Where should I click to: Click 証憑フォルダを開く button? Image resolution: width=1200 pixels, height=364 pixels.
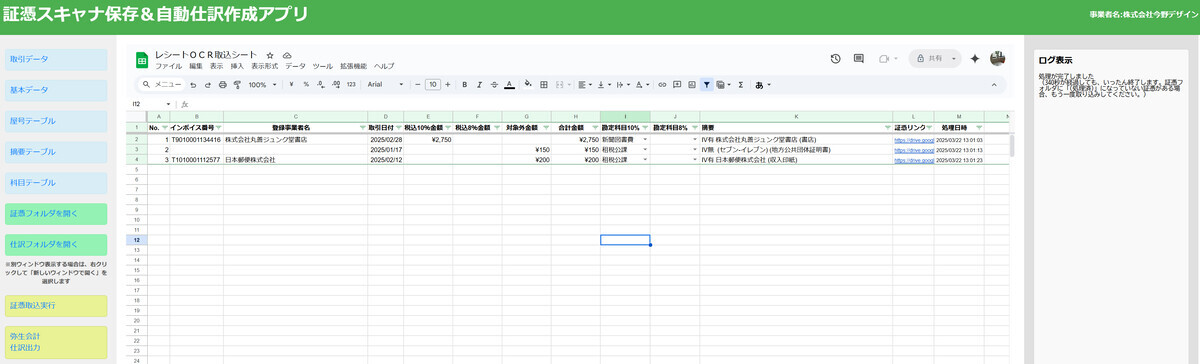(56, 213)
